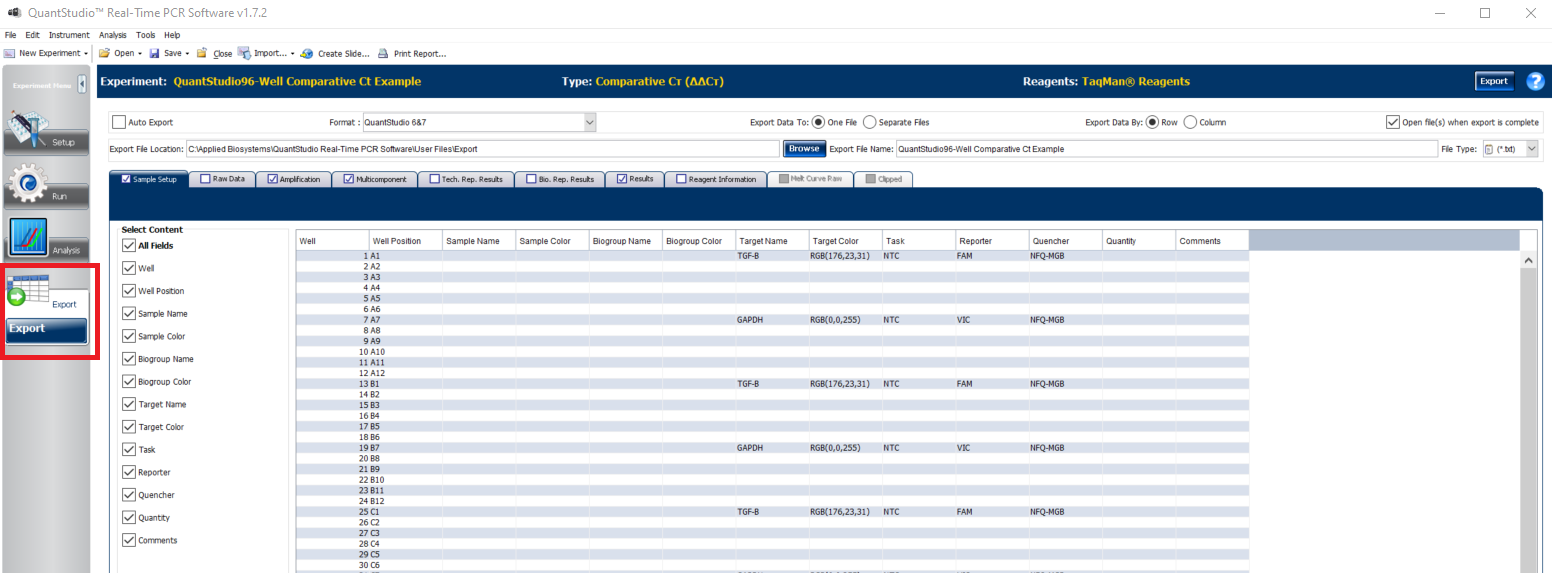Image resolution: width=1552 pixels, height=573 pixels.
Task: Click the Import toolbar icon
Action: 244,53
